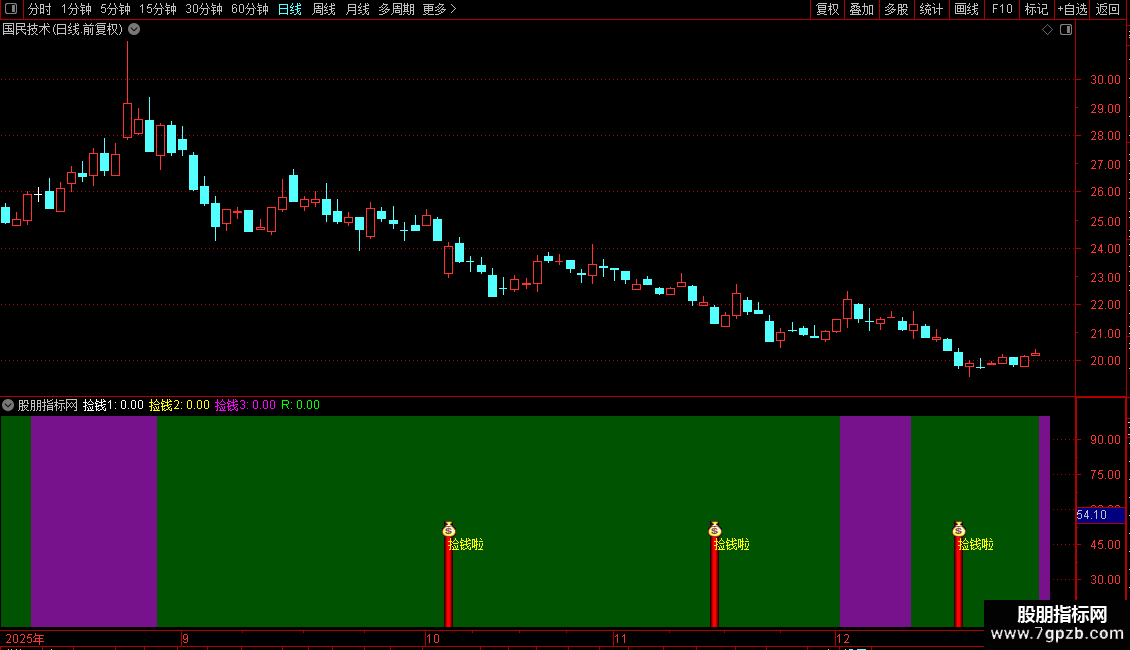
Task: Open the 多周期 multi-period view
Action: tap(396, 9)
